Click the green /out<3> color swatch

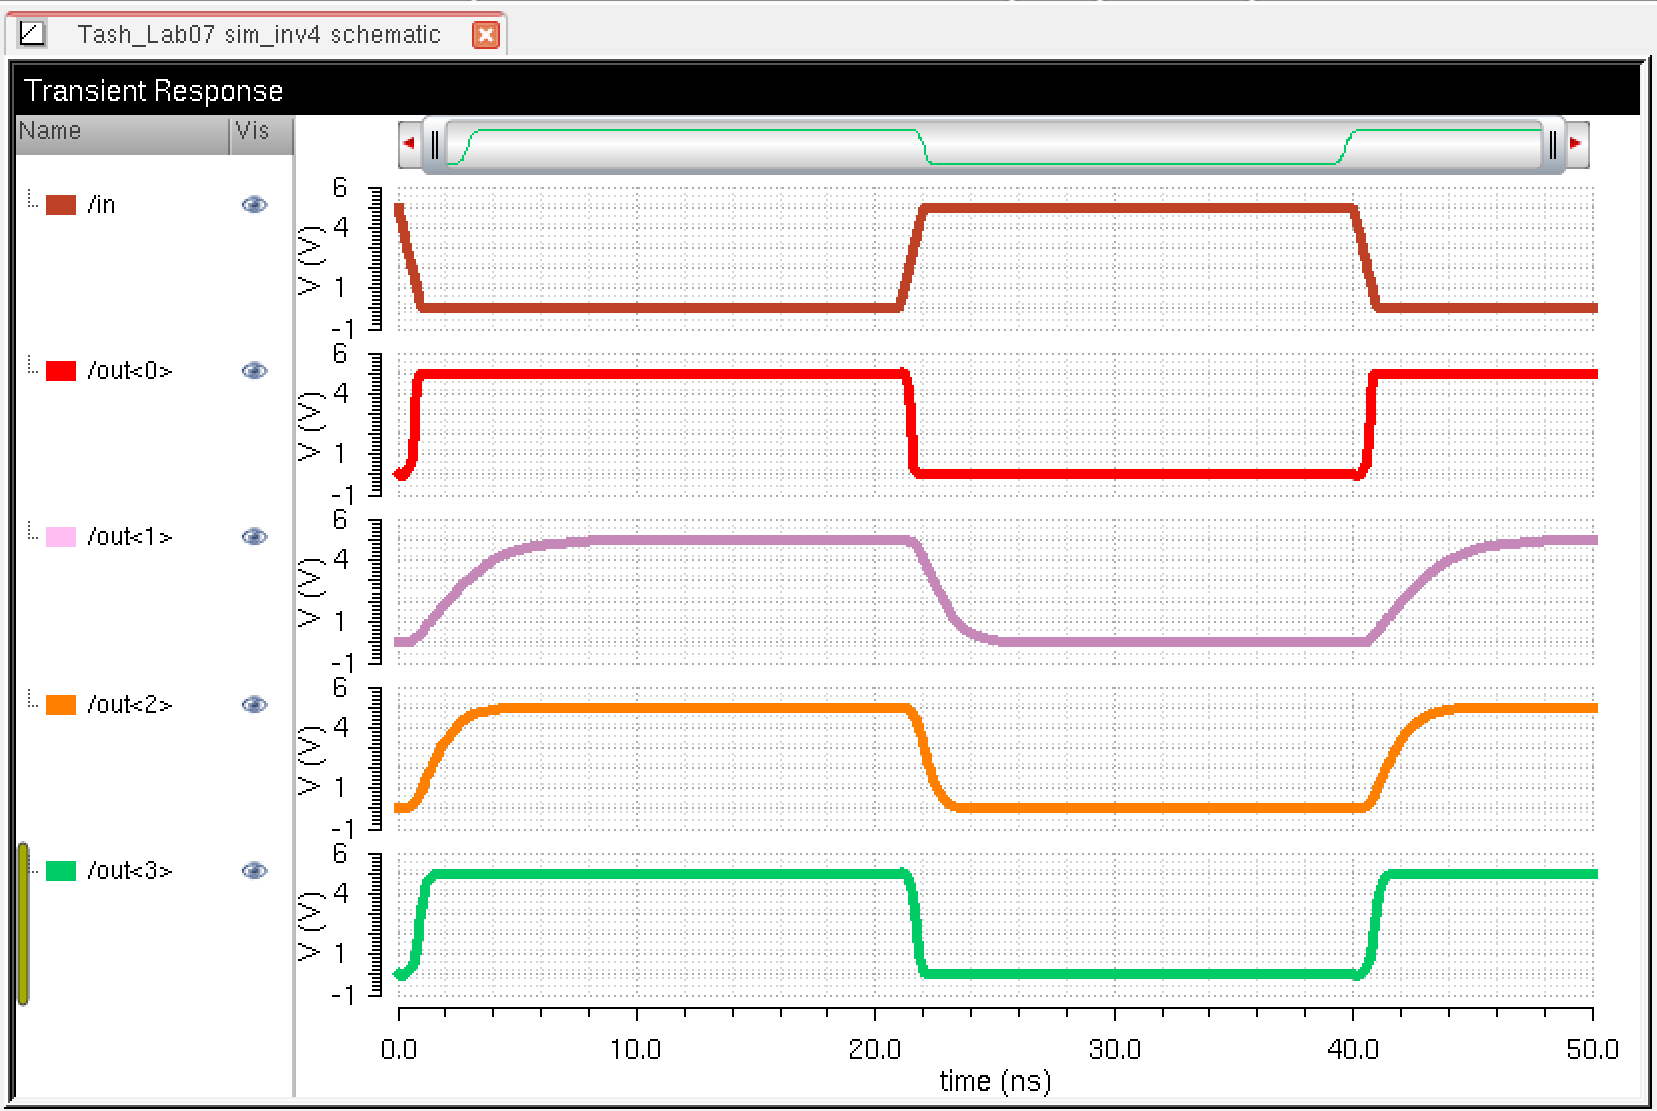[61, 871]
